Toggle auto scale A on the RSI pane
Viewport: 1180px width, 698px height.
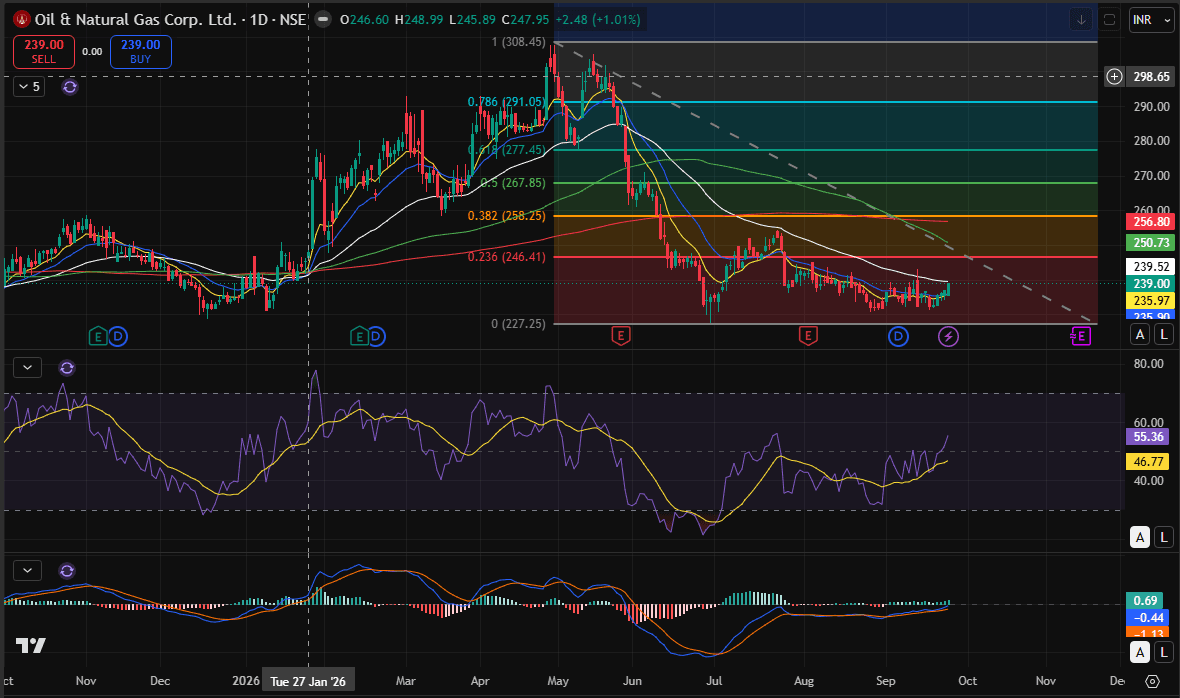tap(1140, 537)
